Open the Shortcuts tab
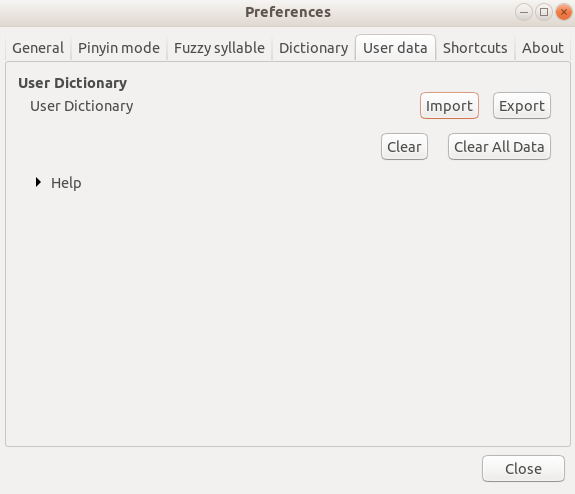The height and width of the screenshot is (494, 575). pyautogui.click(x=475, y=48)
